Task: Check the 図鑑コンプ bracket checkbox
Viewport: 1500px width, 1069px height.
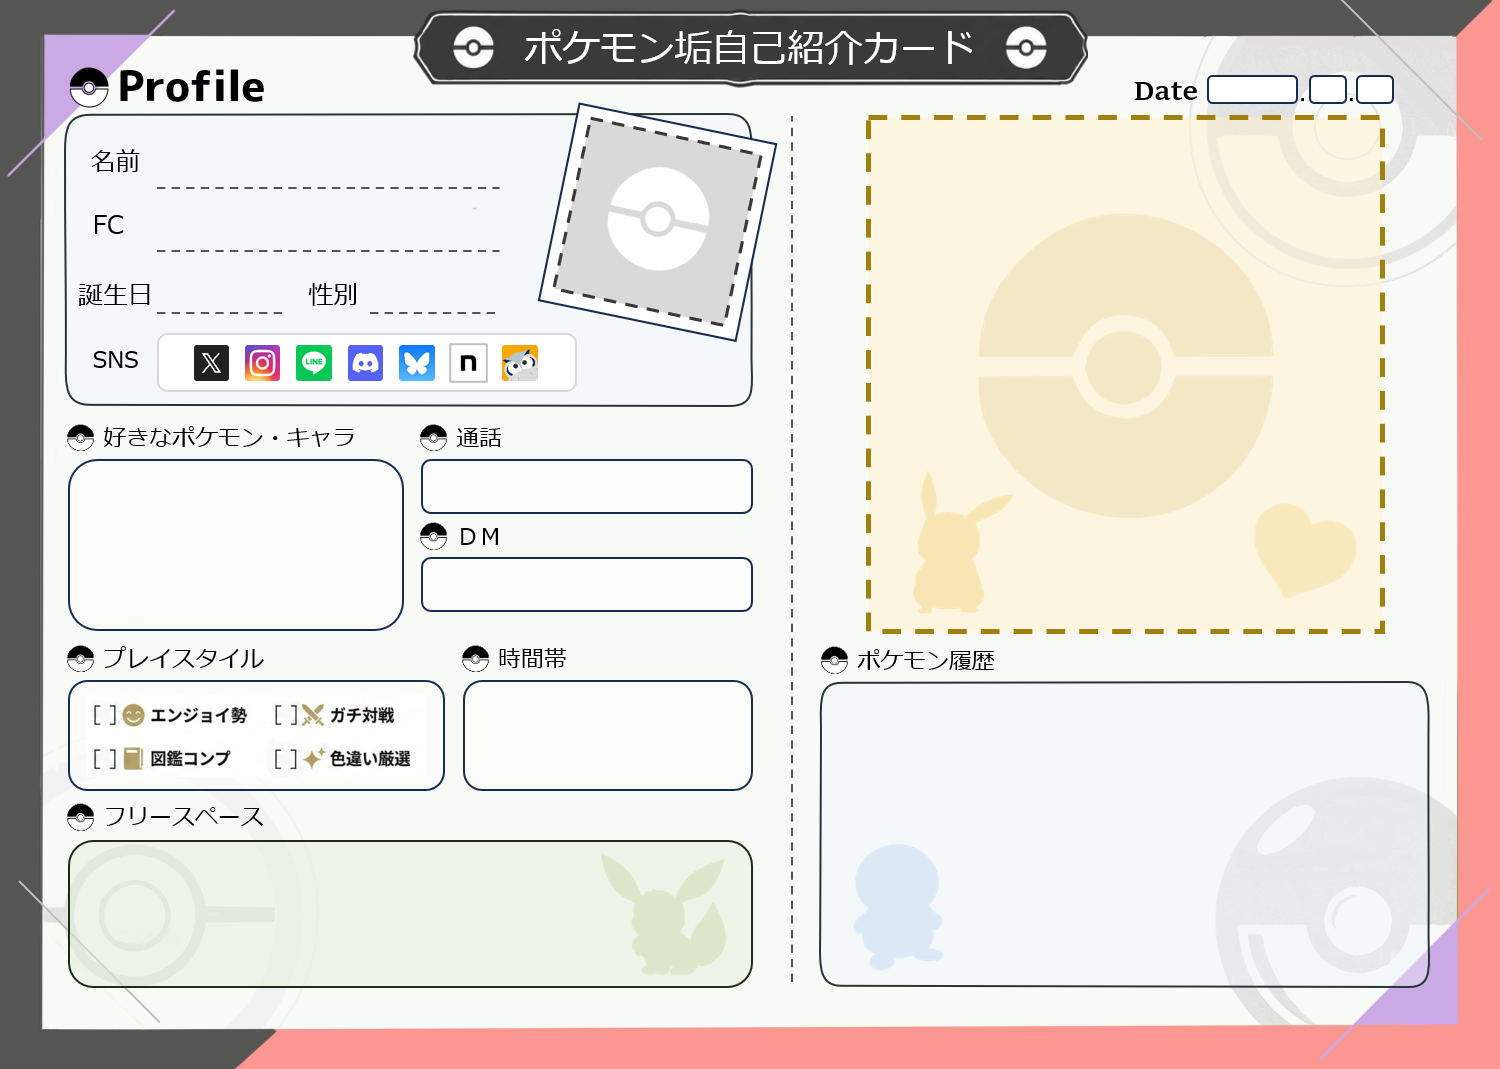Action: pos(105,759)
